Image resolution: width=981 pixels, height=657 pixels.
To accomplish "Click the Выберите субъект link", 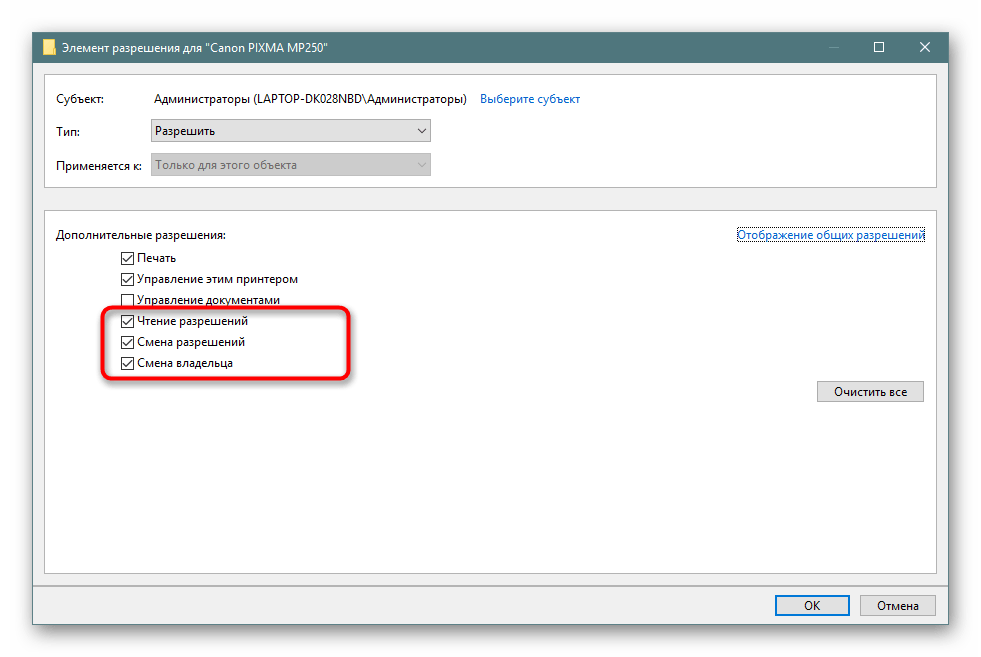I will coord(530,99).
